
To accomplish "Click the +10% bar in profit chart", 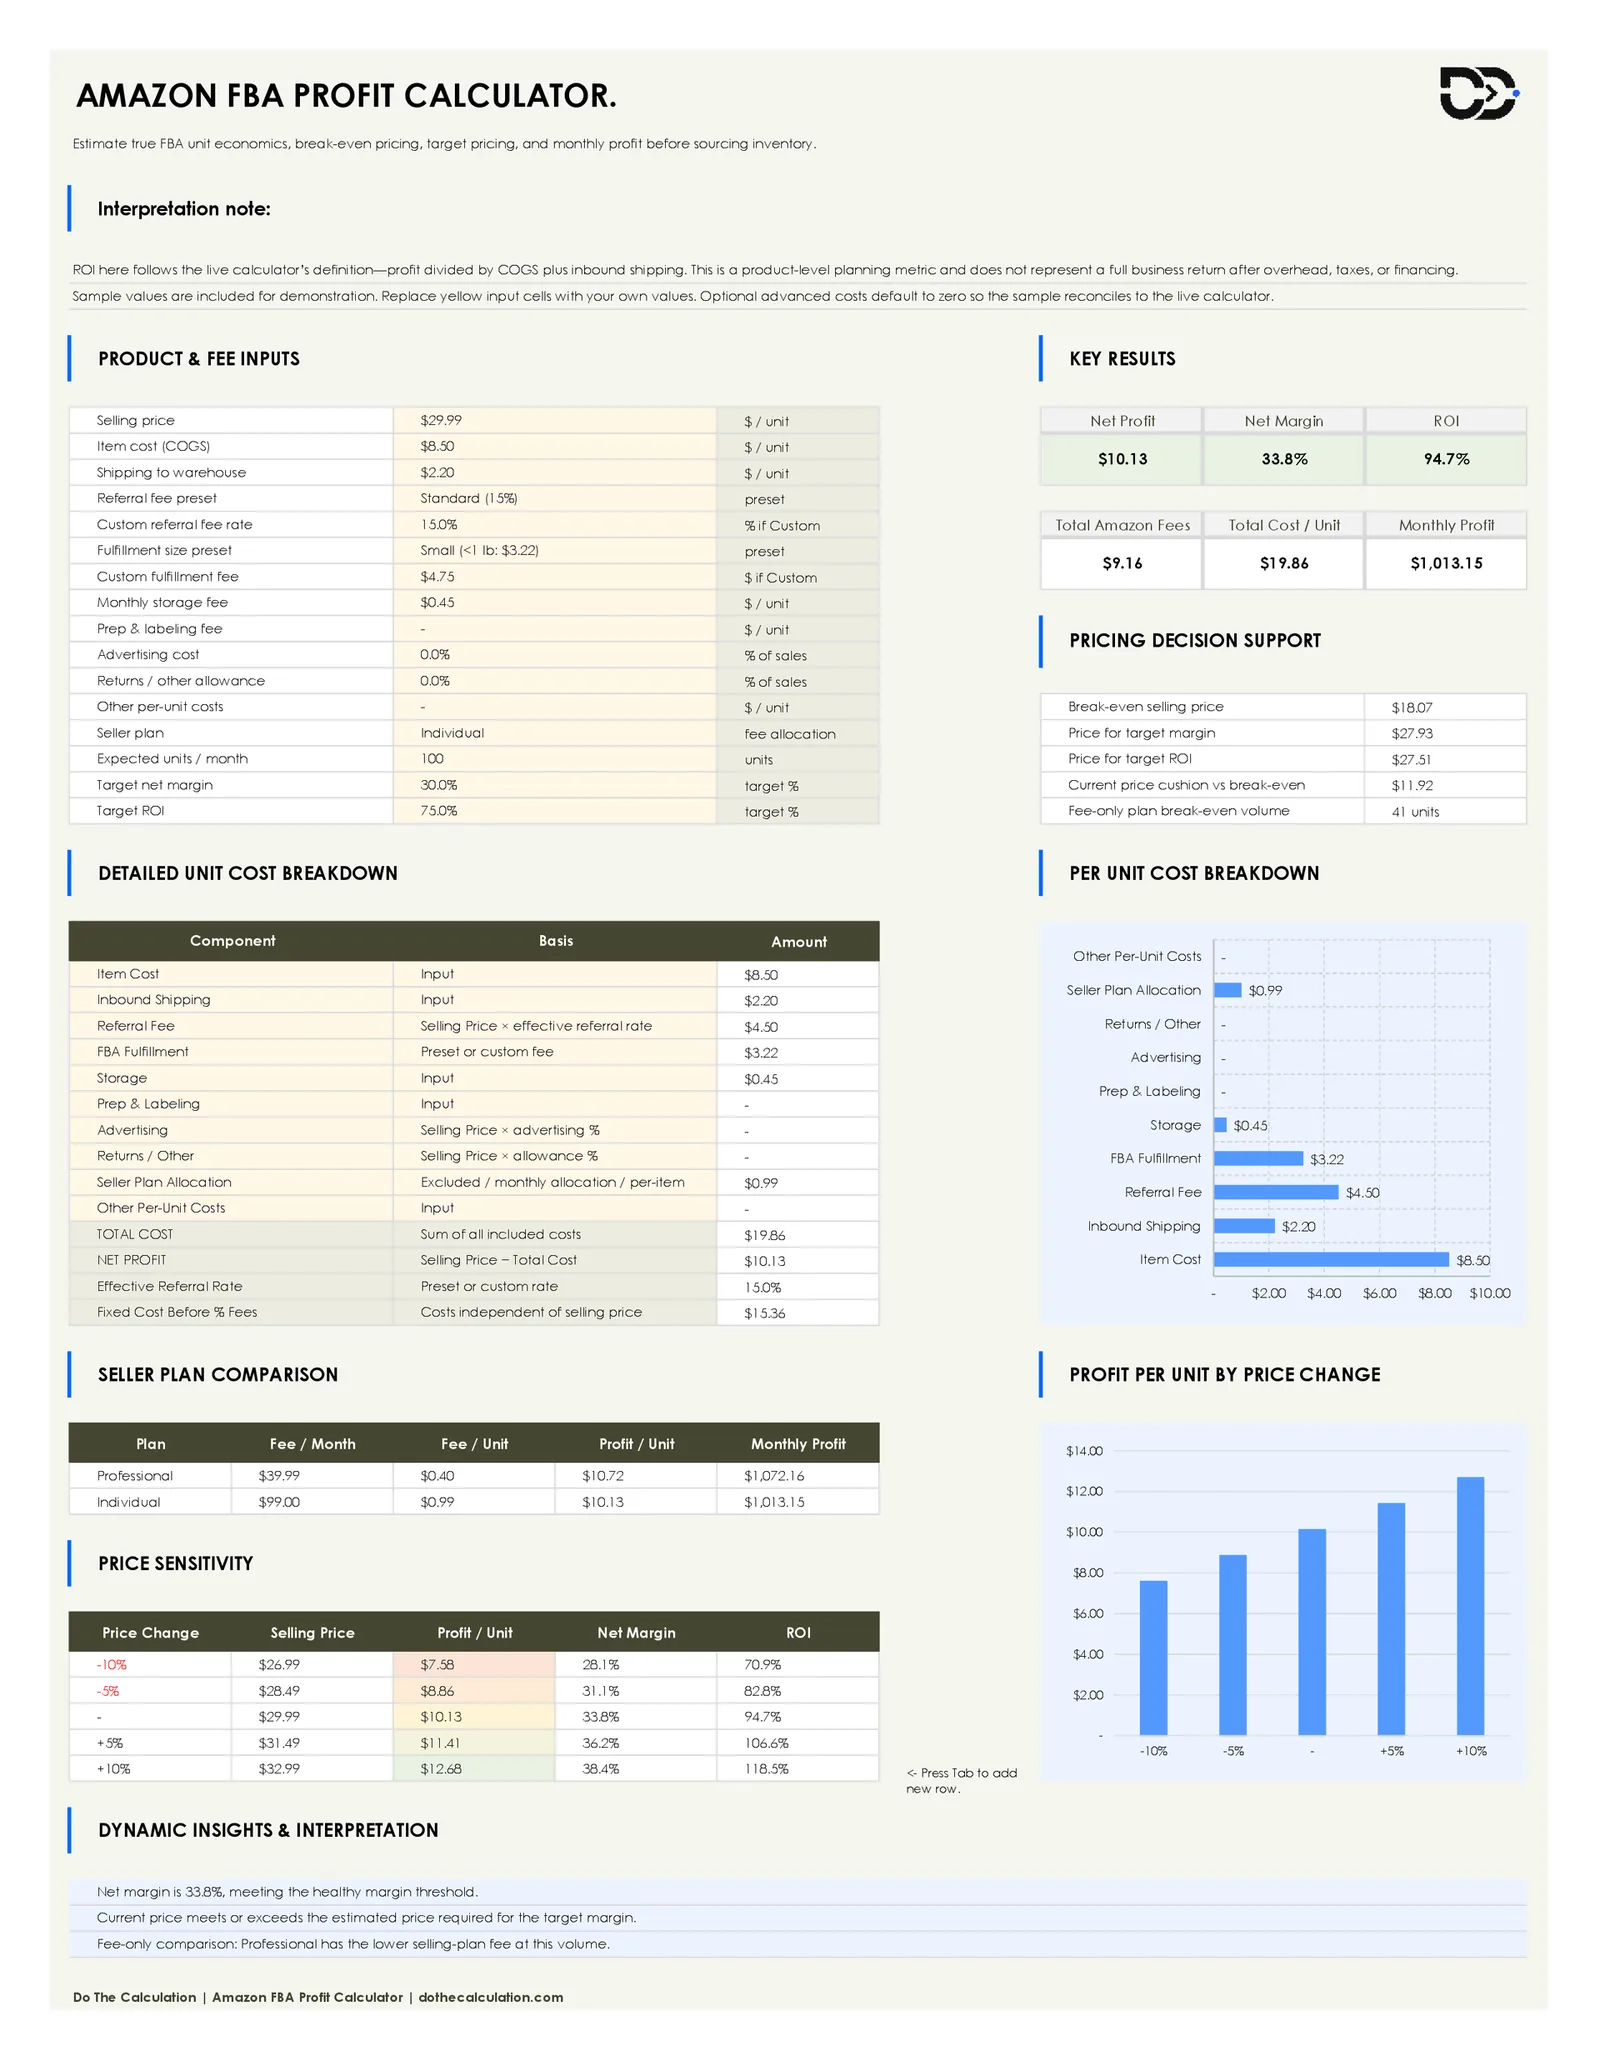I will coord(1470,1606).
